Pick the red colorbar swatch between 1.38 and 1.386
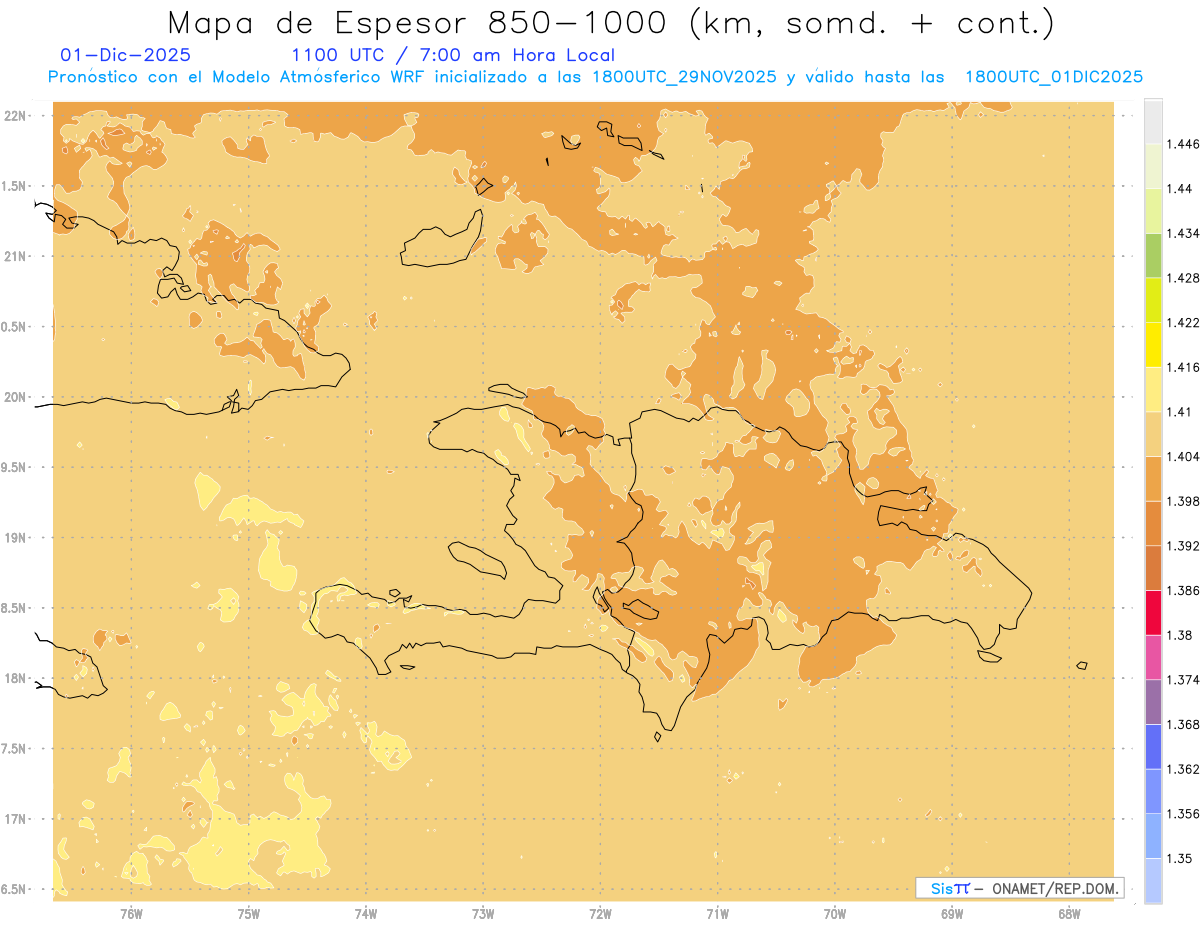Viewport: 1200px width, 927px height. pos(1153,613)
